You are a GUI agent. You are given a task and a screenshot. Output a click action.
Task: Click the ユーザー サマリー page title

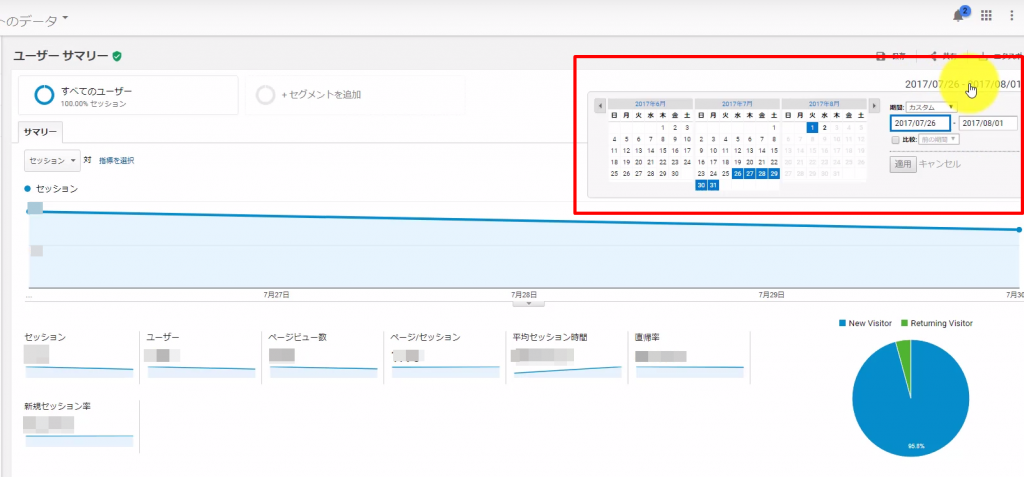click(x=61, y=56)
